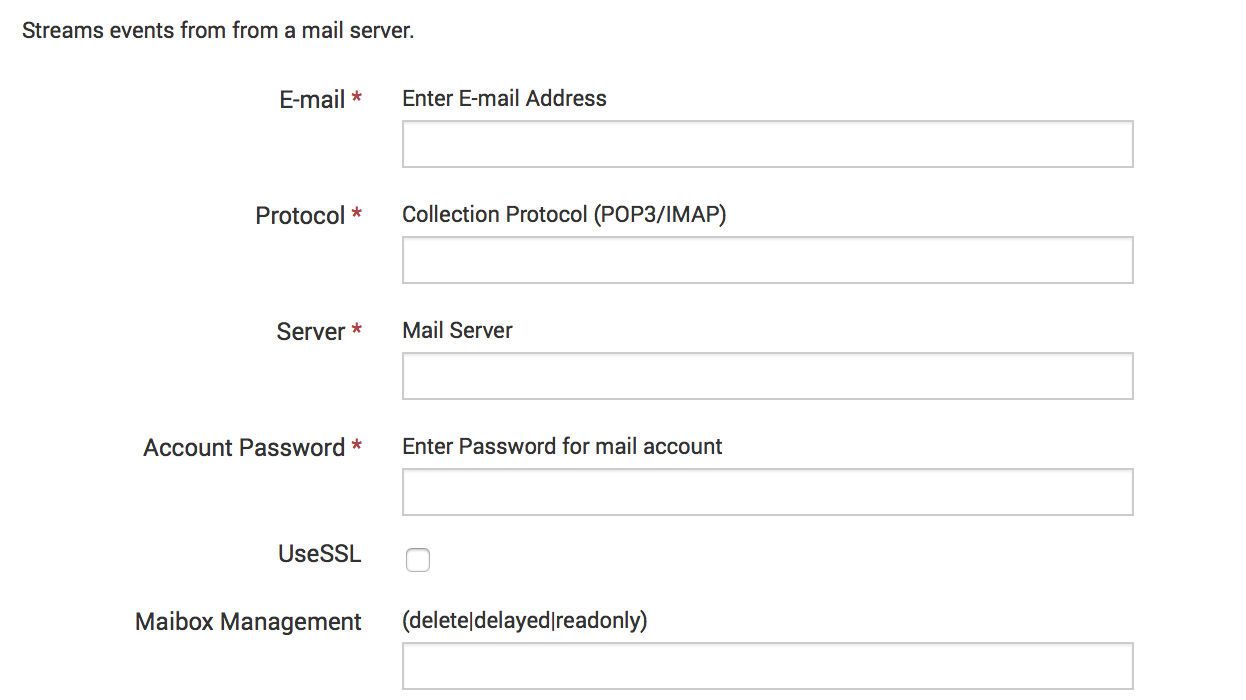Click the UseSSL label text
This screenshot has width=1246, height=700.
coord(319,554)
